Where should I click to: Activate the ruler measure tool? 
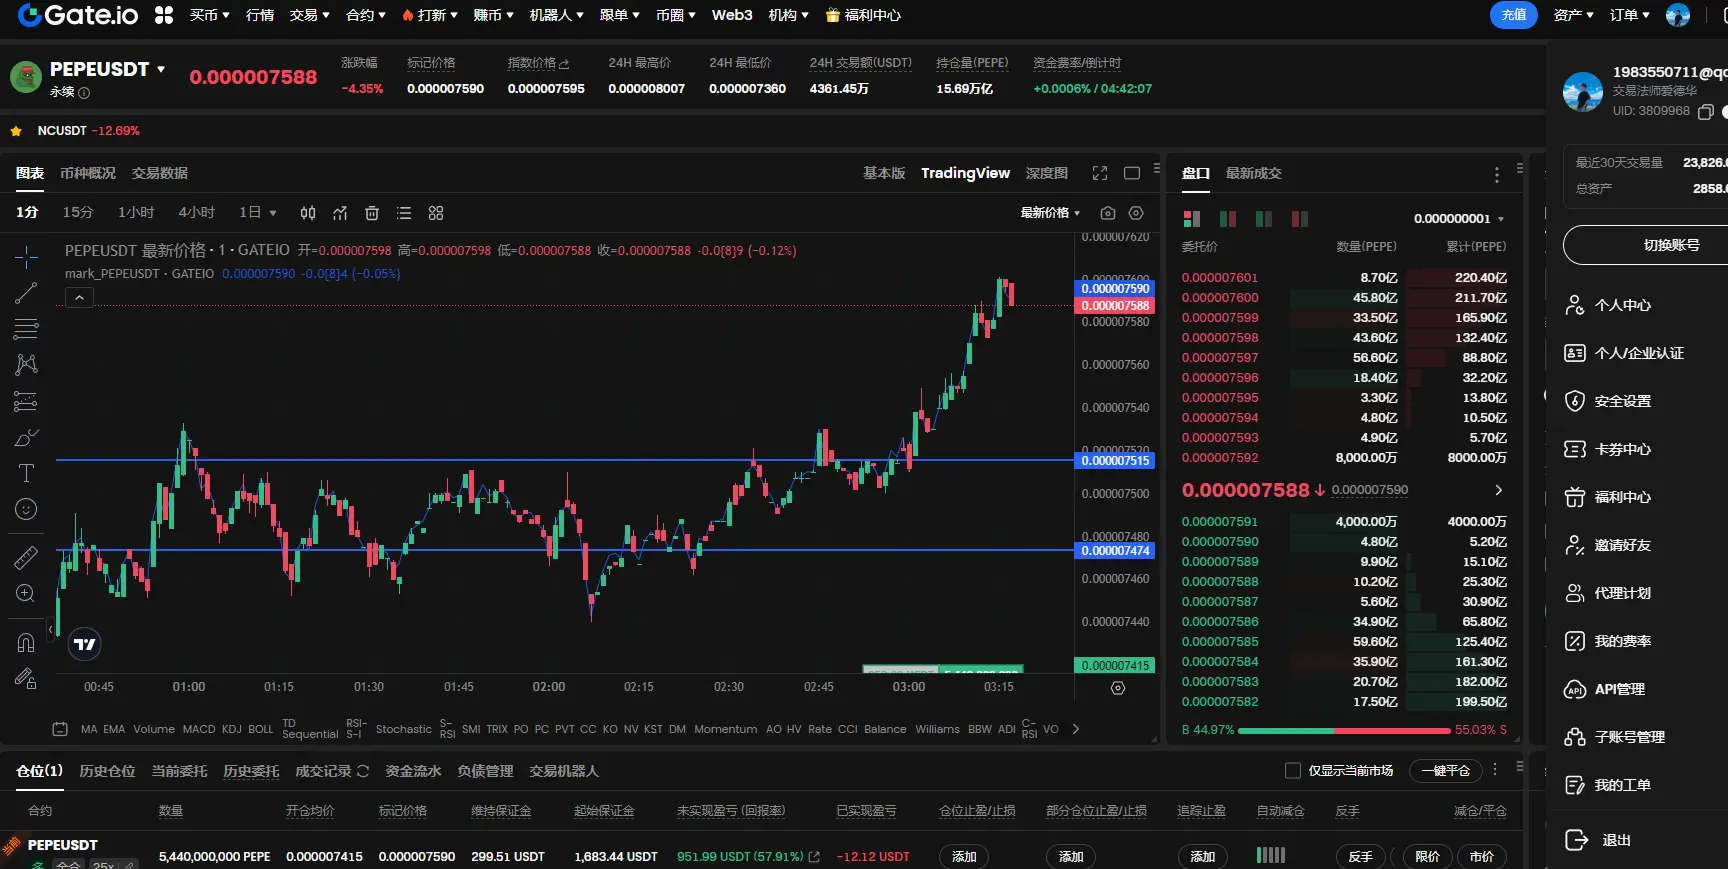[26, 558]
